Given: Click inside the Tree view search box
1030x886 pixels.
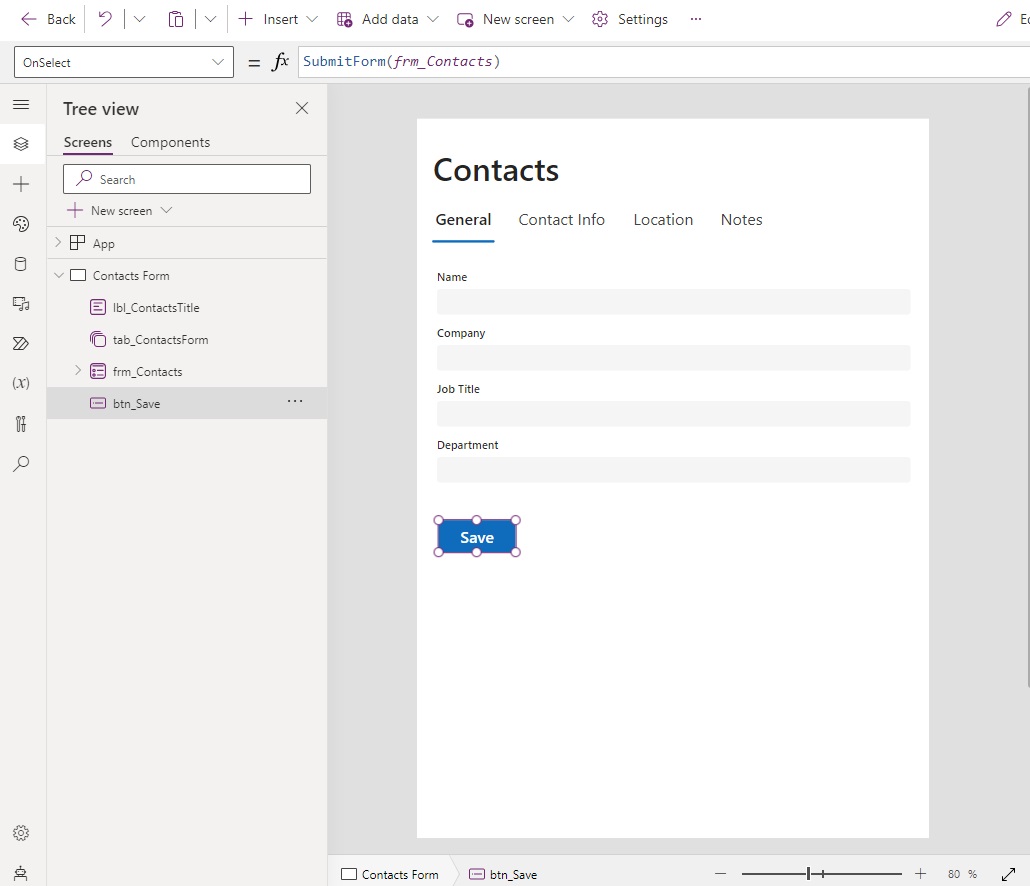Looking at the screenshot, I should pyautogui.click(x=186, y=179).
